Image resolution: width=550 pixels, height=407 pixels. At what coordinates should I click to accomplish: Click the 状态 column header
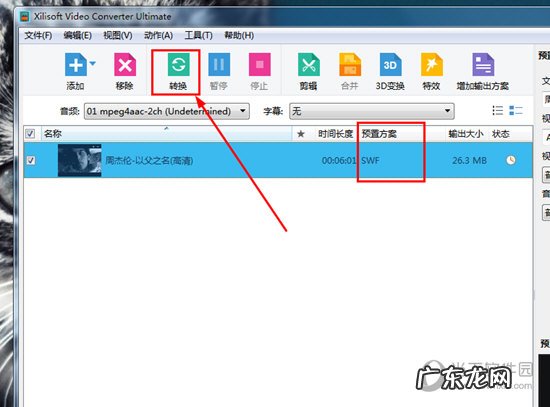[x=501, y=134]
